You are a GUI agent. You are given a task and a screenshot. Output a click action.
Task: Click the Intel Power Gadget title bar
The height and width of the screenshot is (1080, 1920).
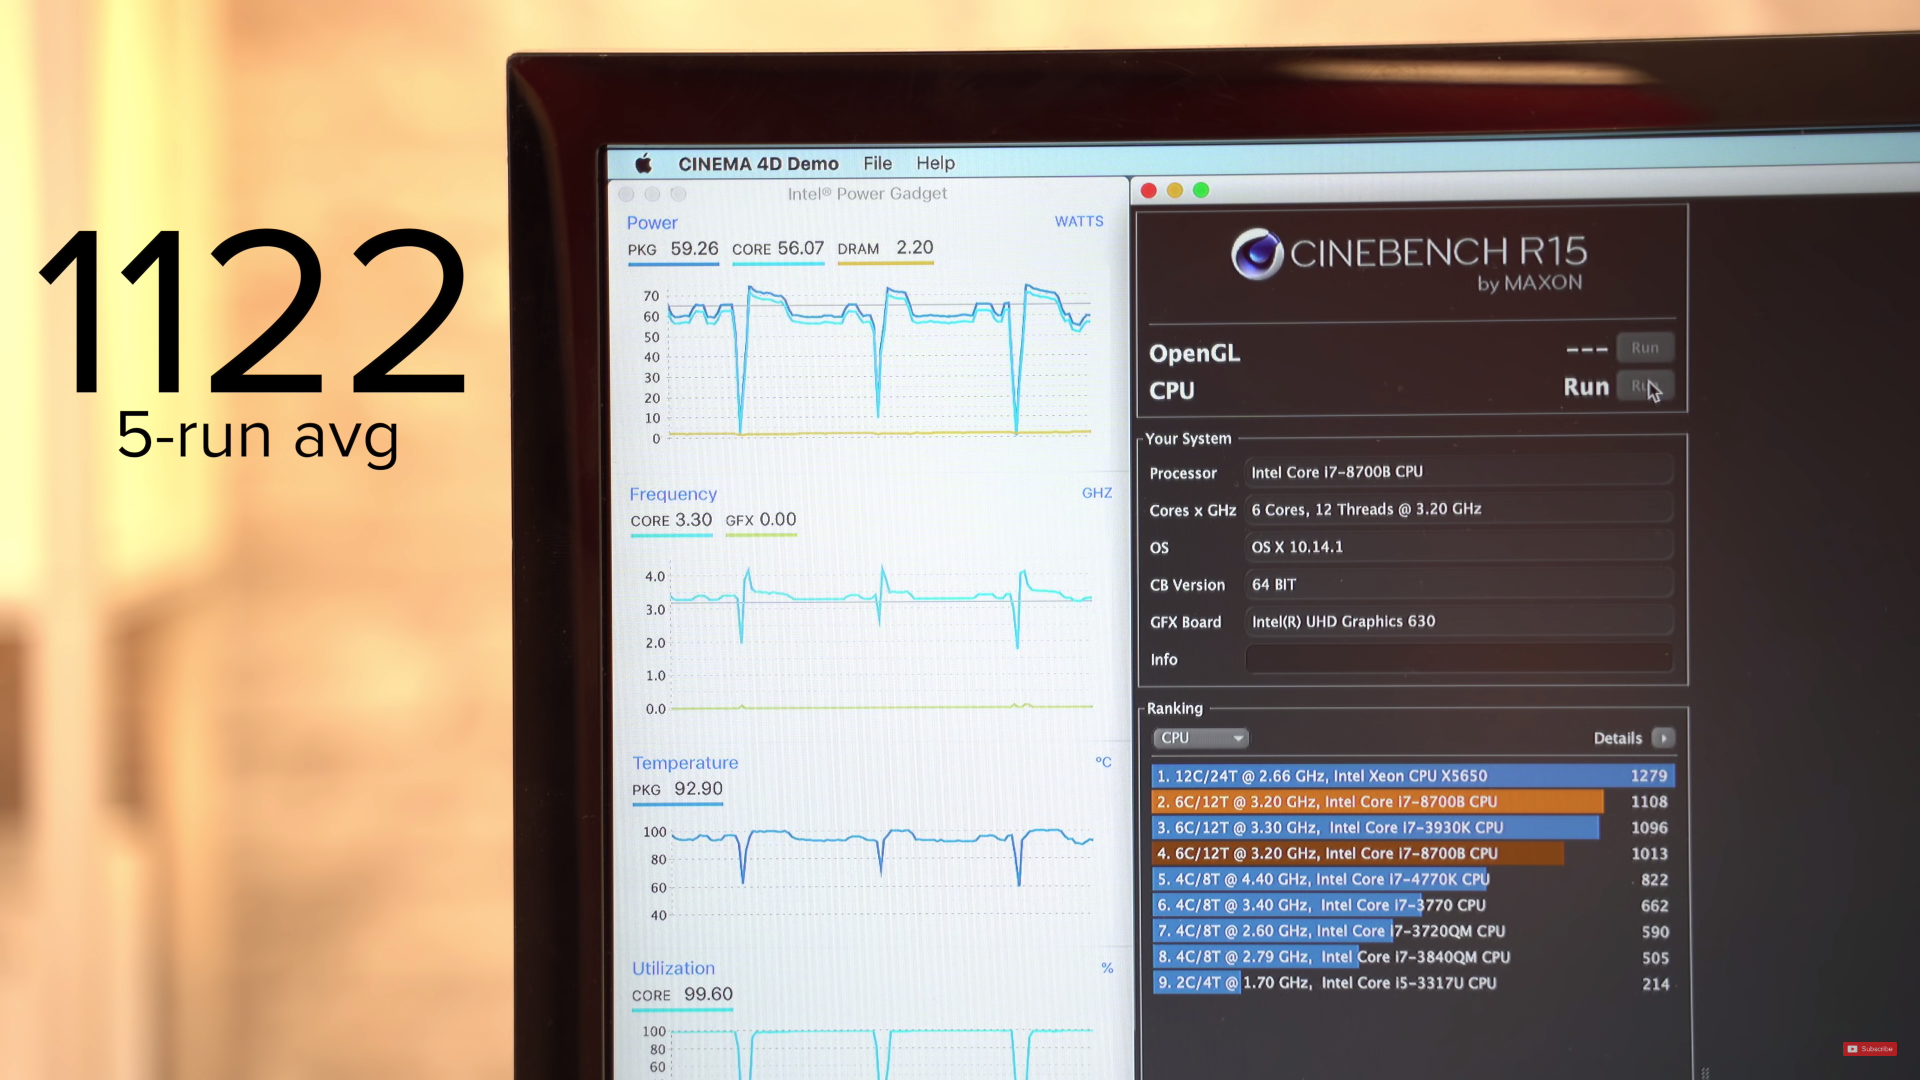867,194
